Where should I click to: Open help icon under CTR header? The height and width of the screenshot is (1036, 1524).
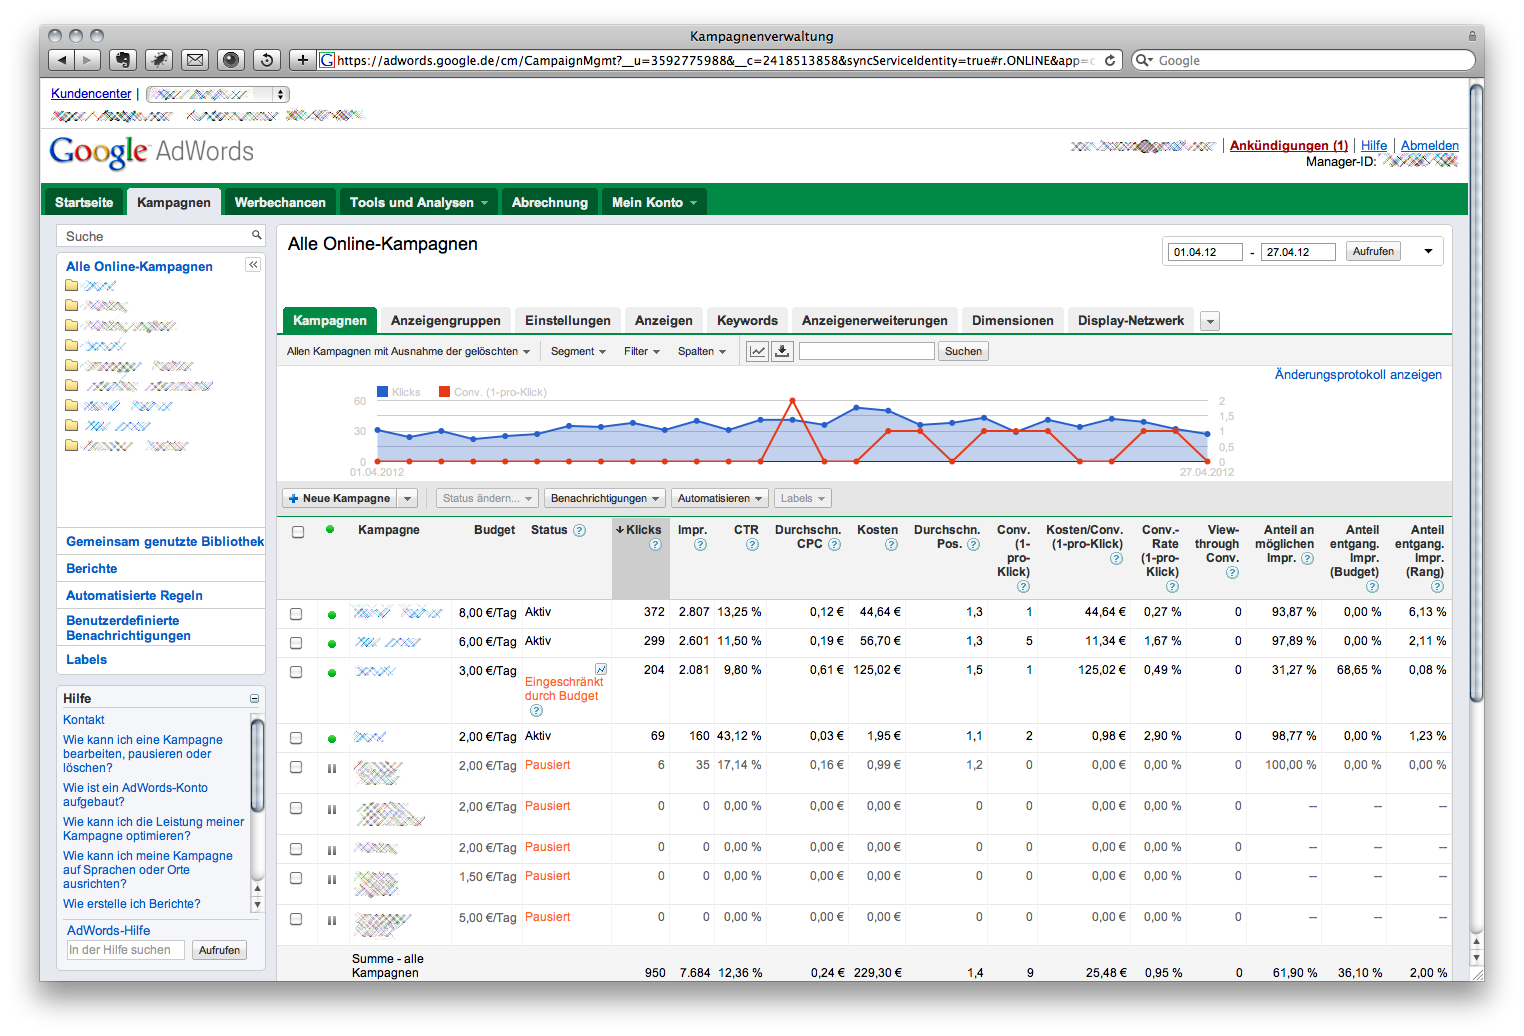[x=752, y=545]
